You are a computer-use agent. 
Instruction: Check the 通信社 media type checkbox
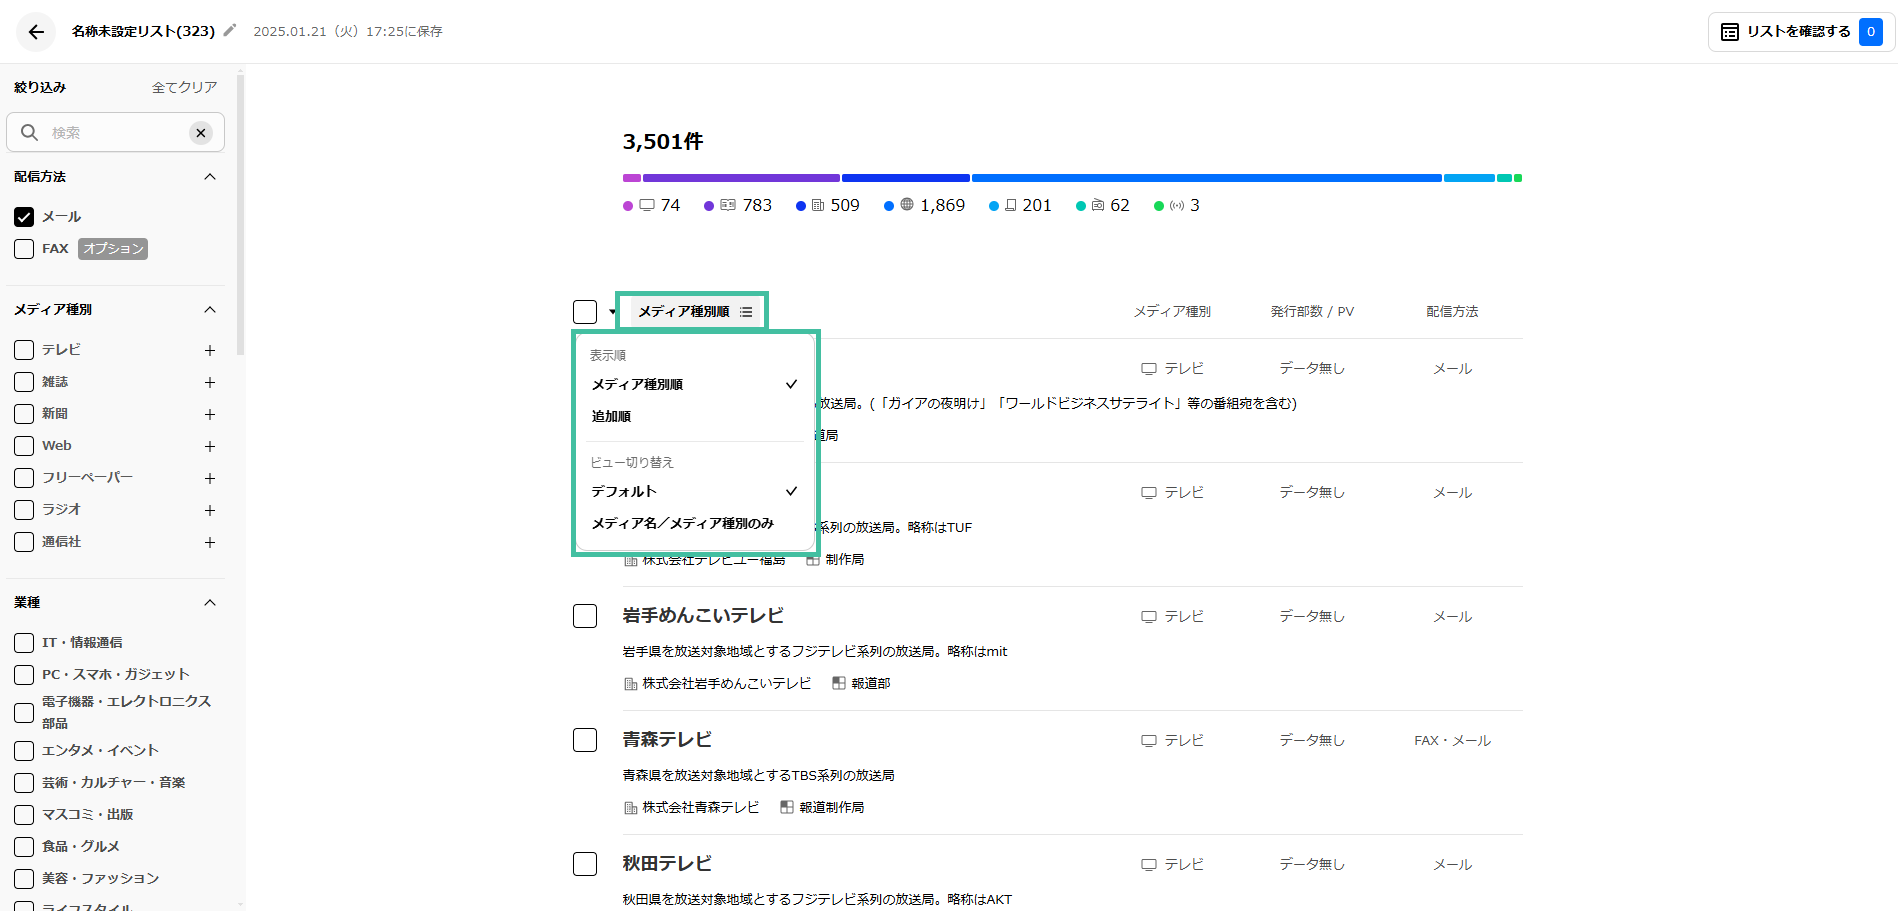pos(24,542)
